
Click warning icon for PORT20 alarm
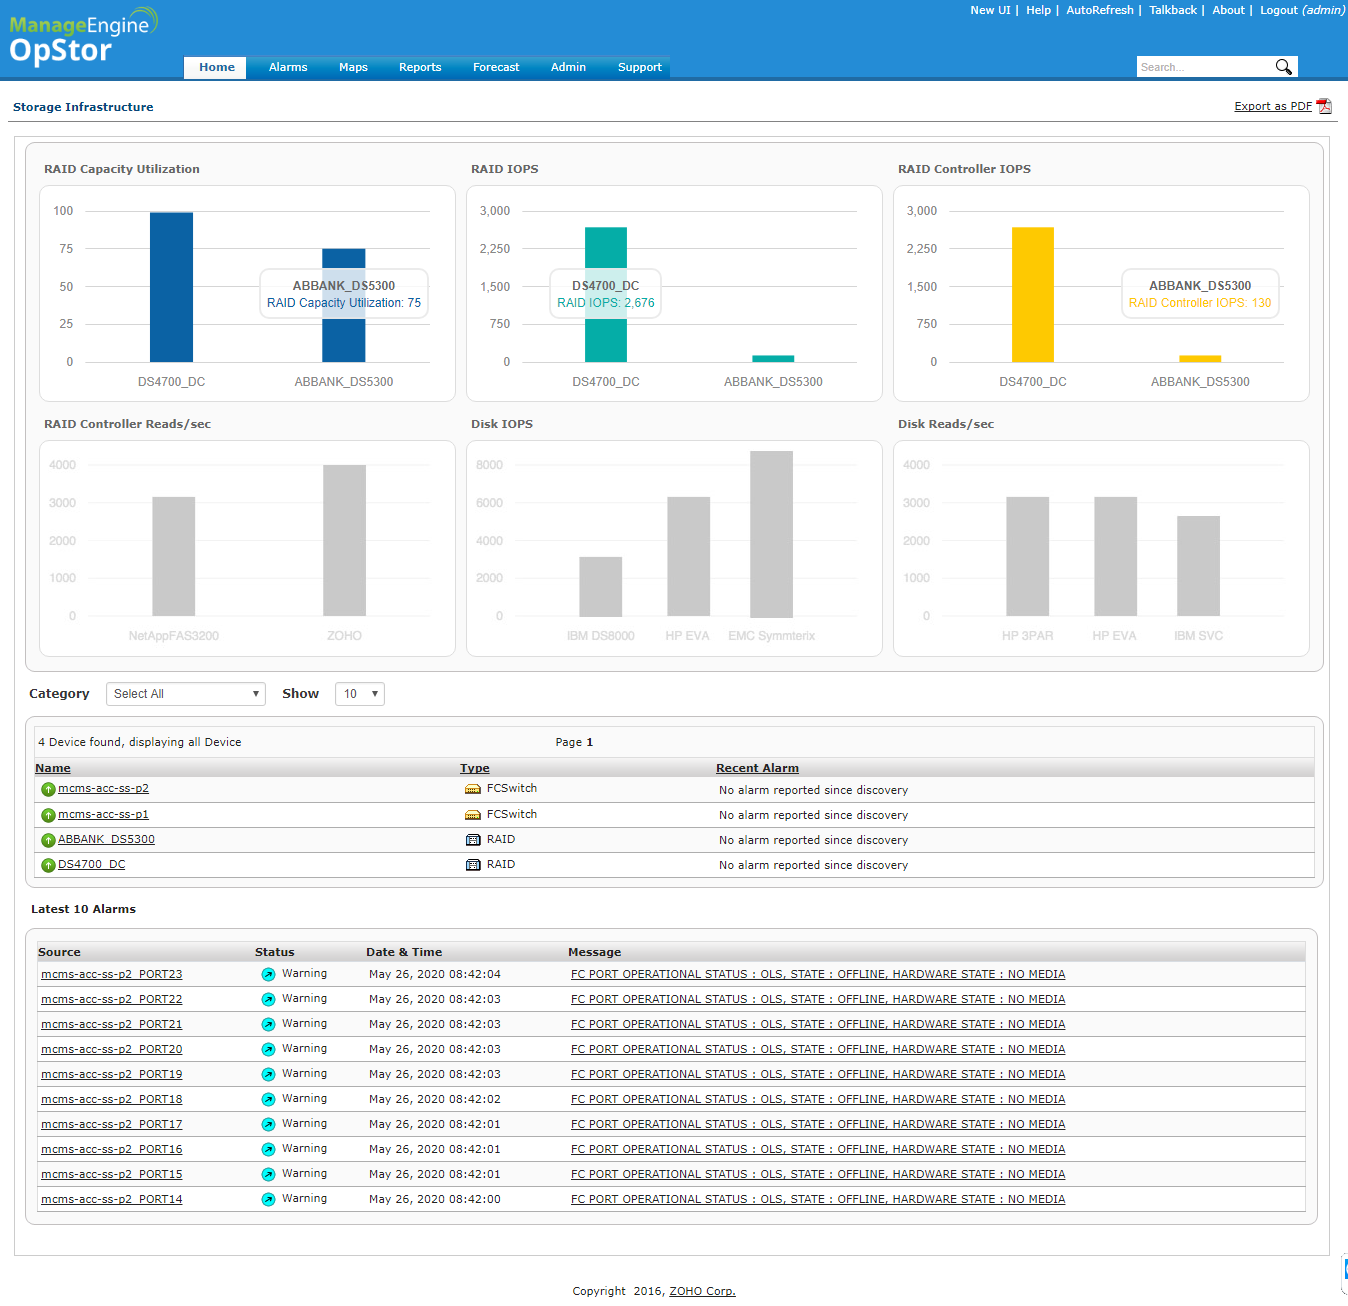[268, 1049]
